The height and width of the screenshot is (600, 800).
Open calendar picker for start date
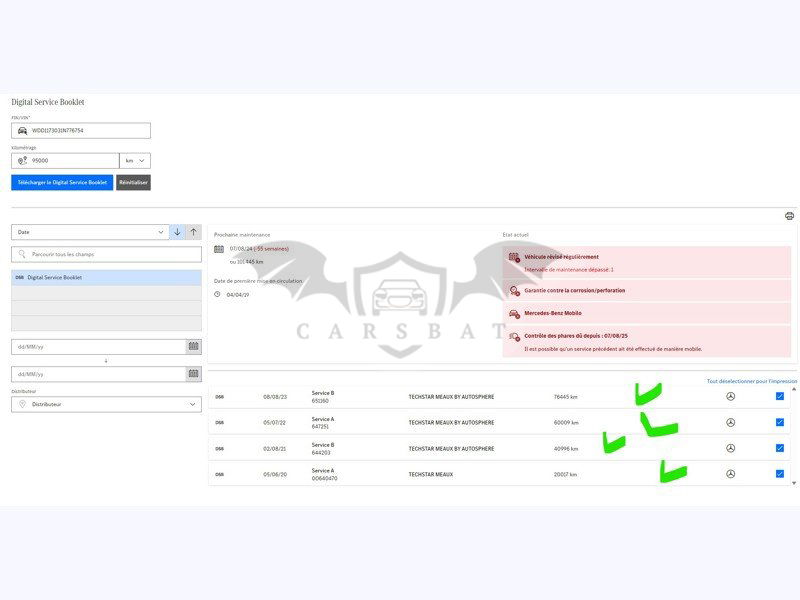click(193, 347)
